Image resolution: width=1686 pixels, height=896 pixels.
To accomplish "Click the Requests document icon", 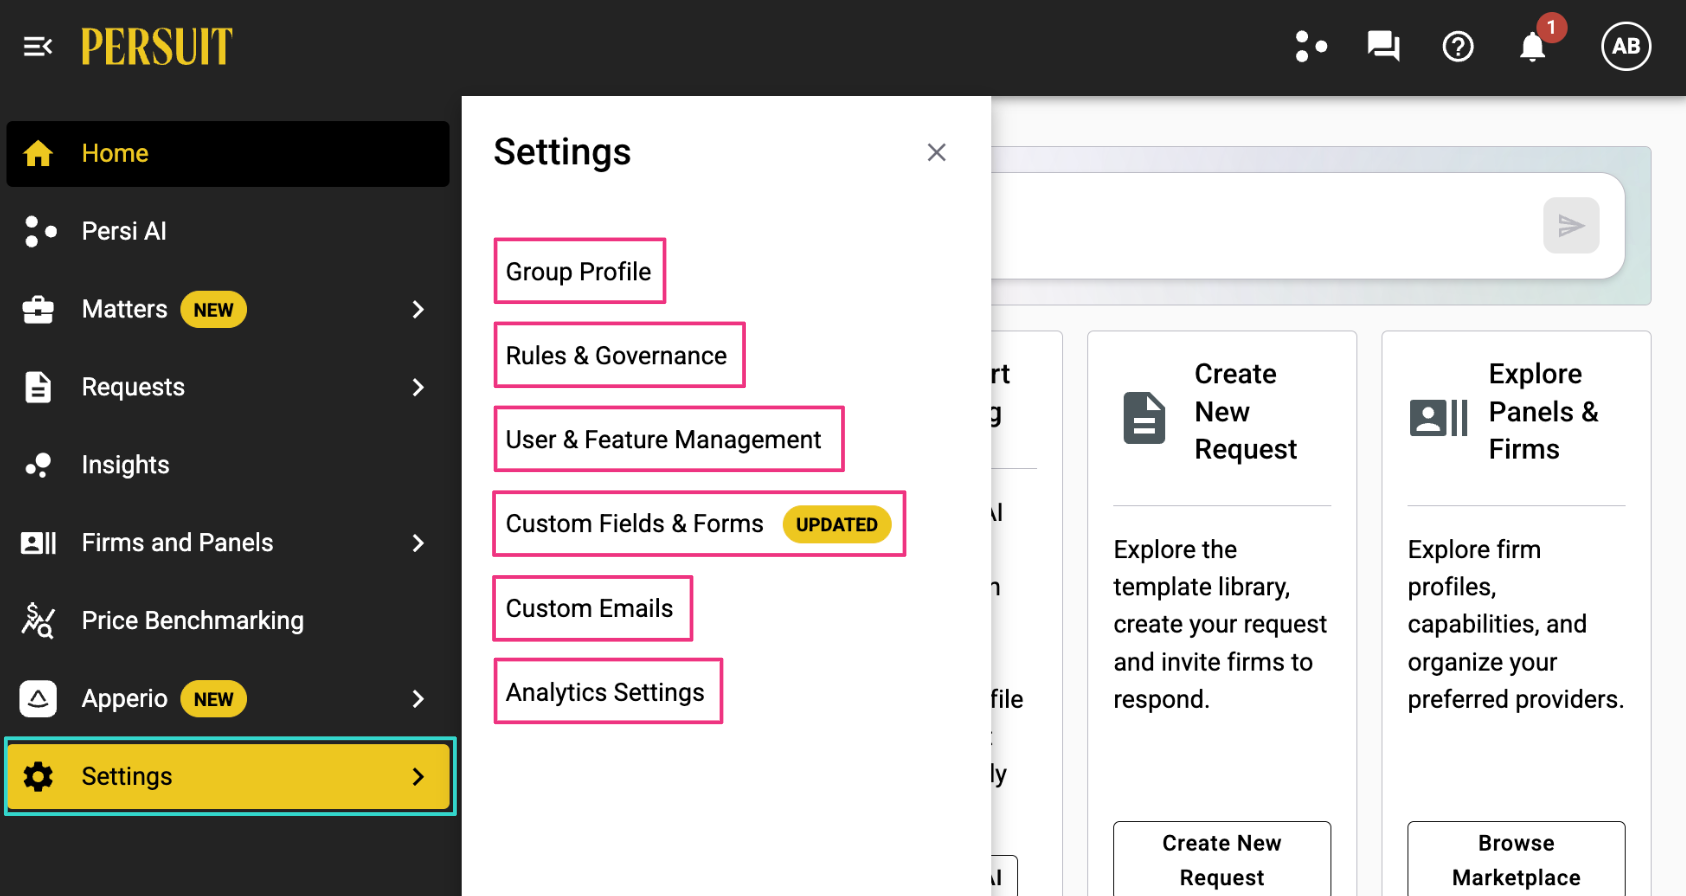I will pos(38,387).
